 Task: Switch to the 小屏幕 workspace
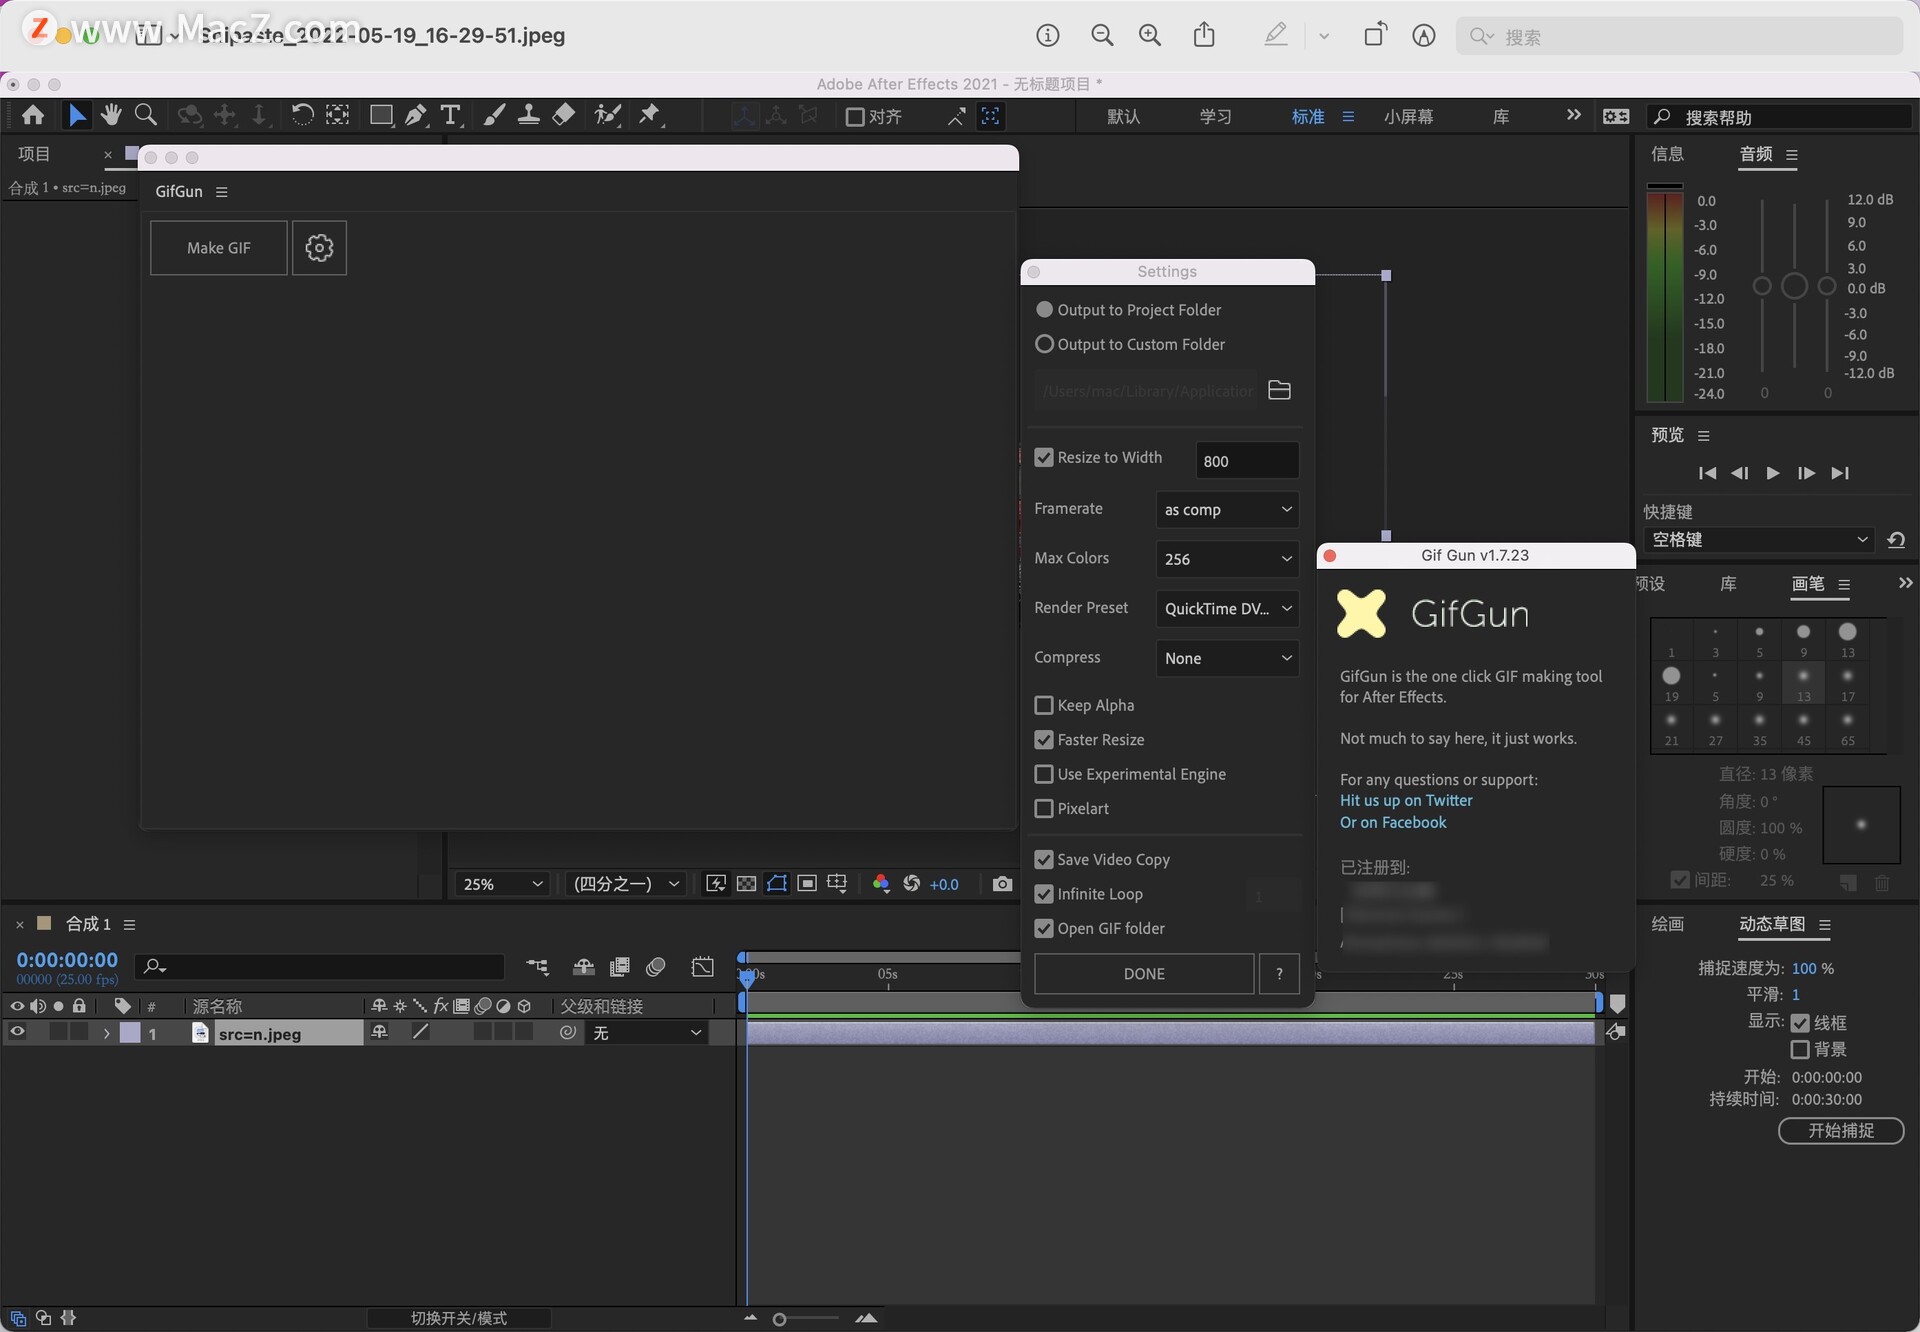(x=1408, y=117)
